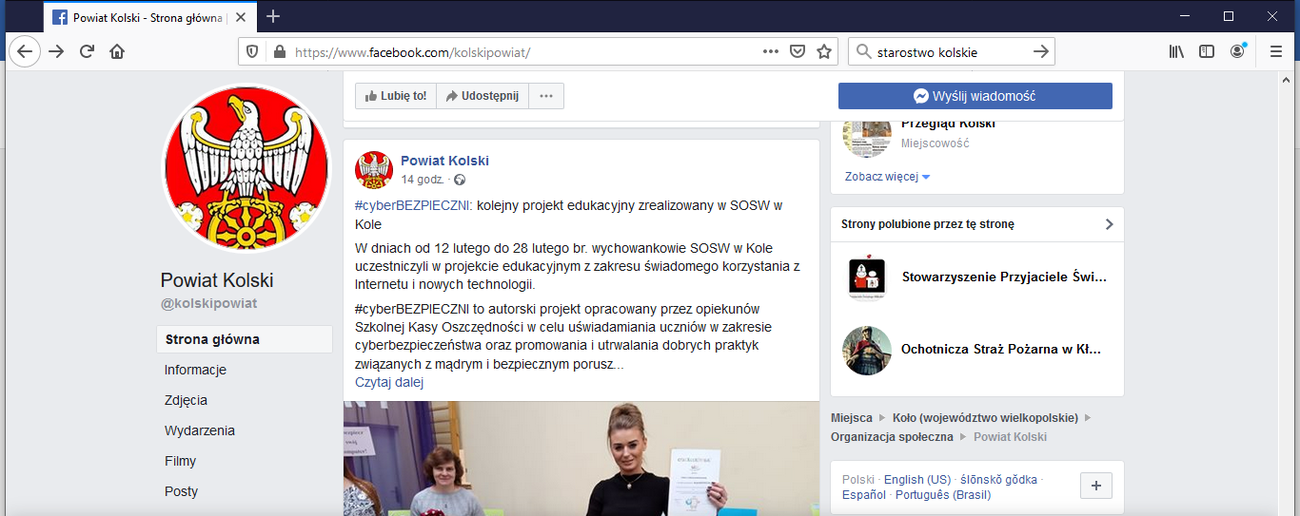Open Posty in the page menu
Viewport: 1300px width, 516px height.
click(181, 491)
